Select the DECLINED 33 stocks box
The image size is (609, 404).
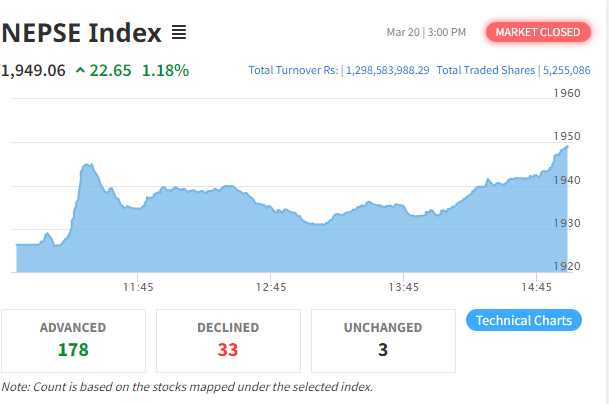[x=228, y=340]
